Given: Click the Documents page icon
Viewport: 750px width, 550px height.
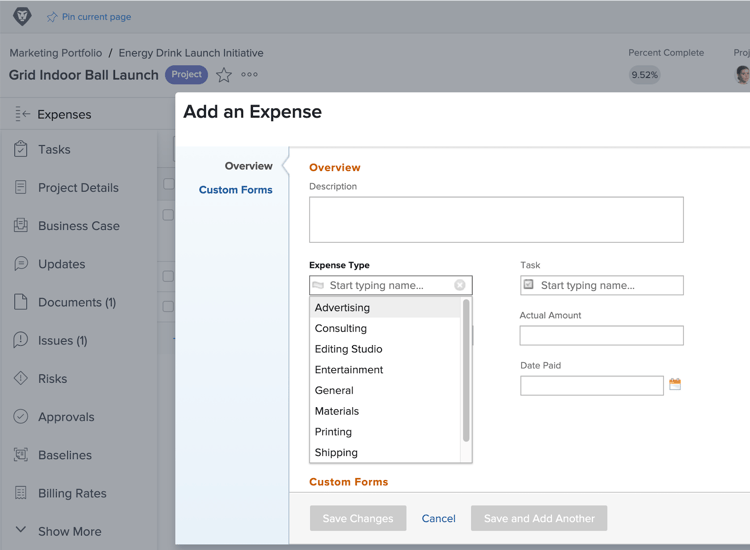Looking at the screenshot, I should click(x=21, y=302).
